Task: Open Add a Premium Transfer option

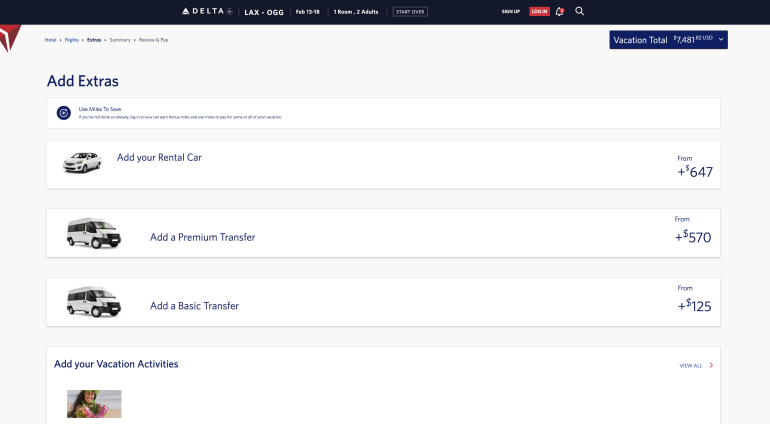Action: (x=202, y=237)
